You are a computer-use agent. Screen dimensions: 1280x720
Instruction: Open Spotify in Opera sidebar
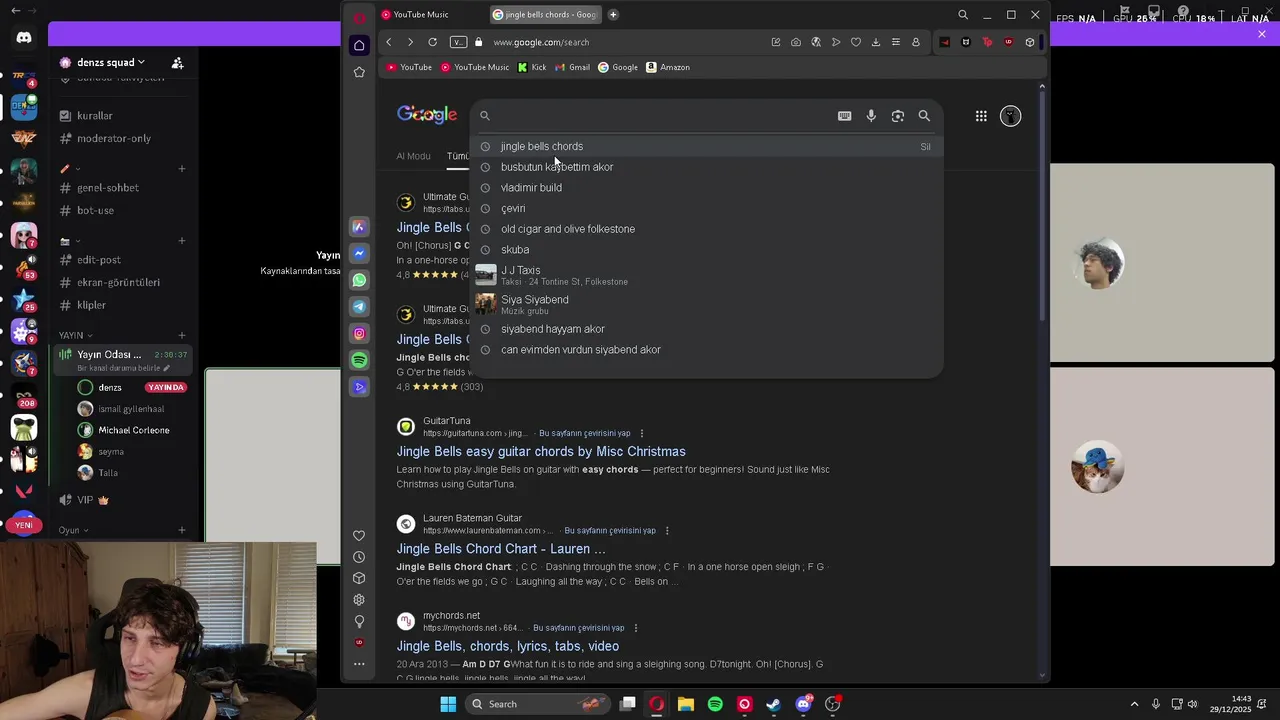coord(359,360)
